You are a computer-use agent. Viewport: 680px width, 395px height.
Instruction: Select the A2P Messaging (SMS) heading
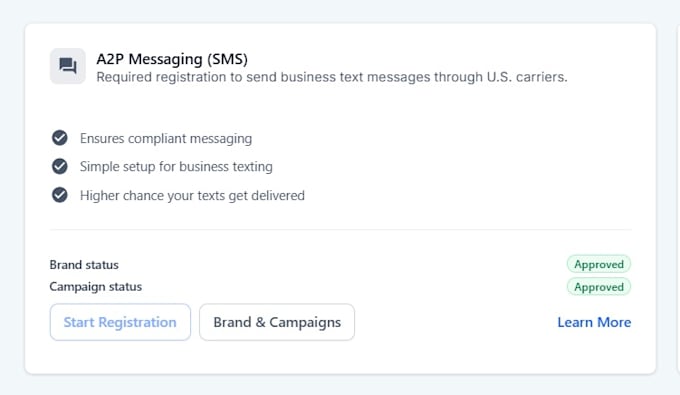click(x=172, y=59)
